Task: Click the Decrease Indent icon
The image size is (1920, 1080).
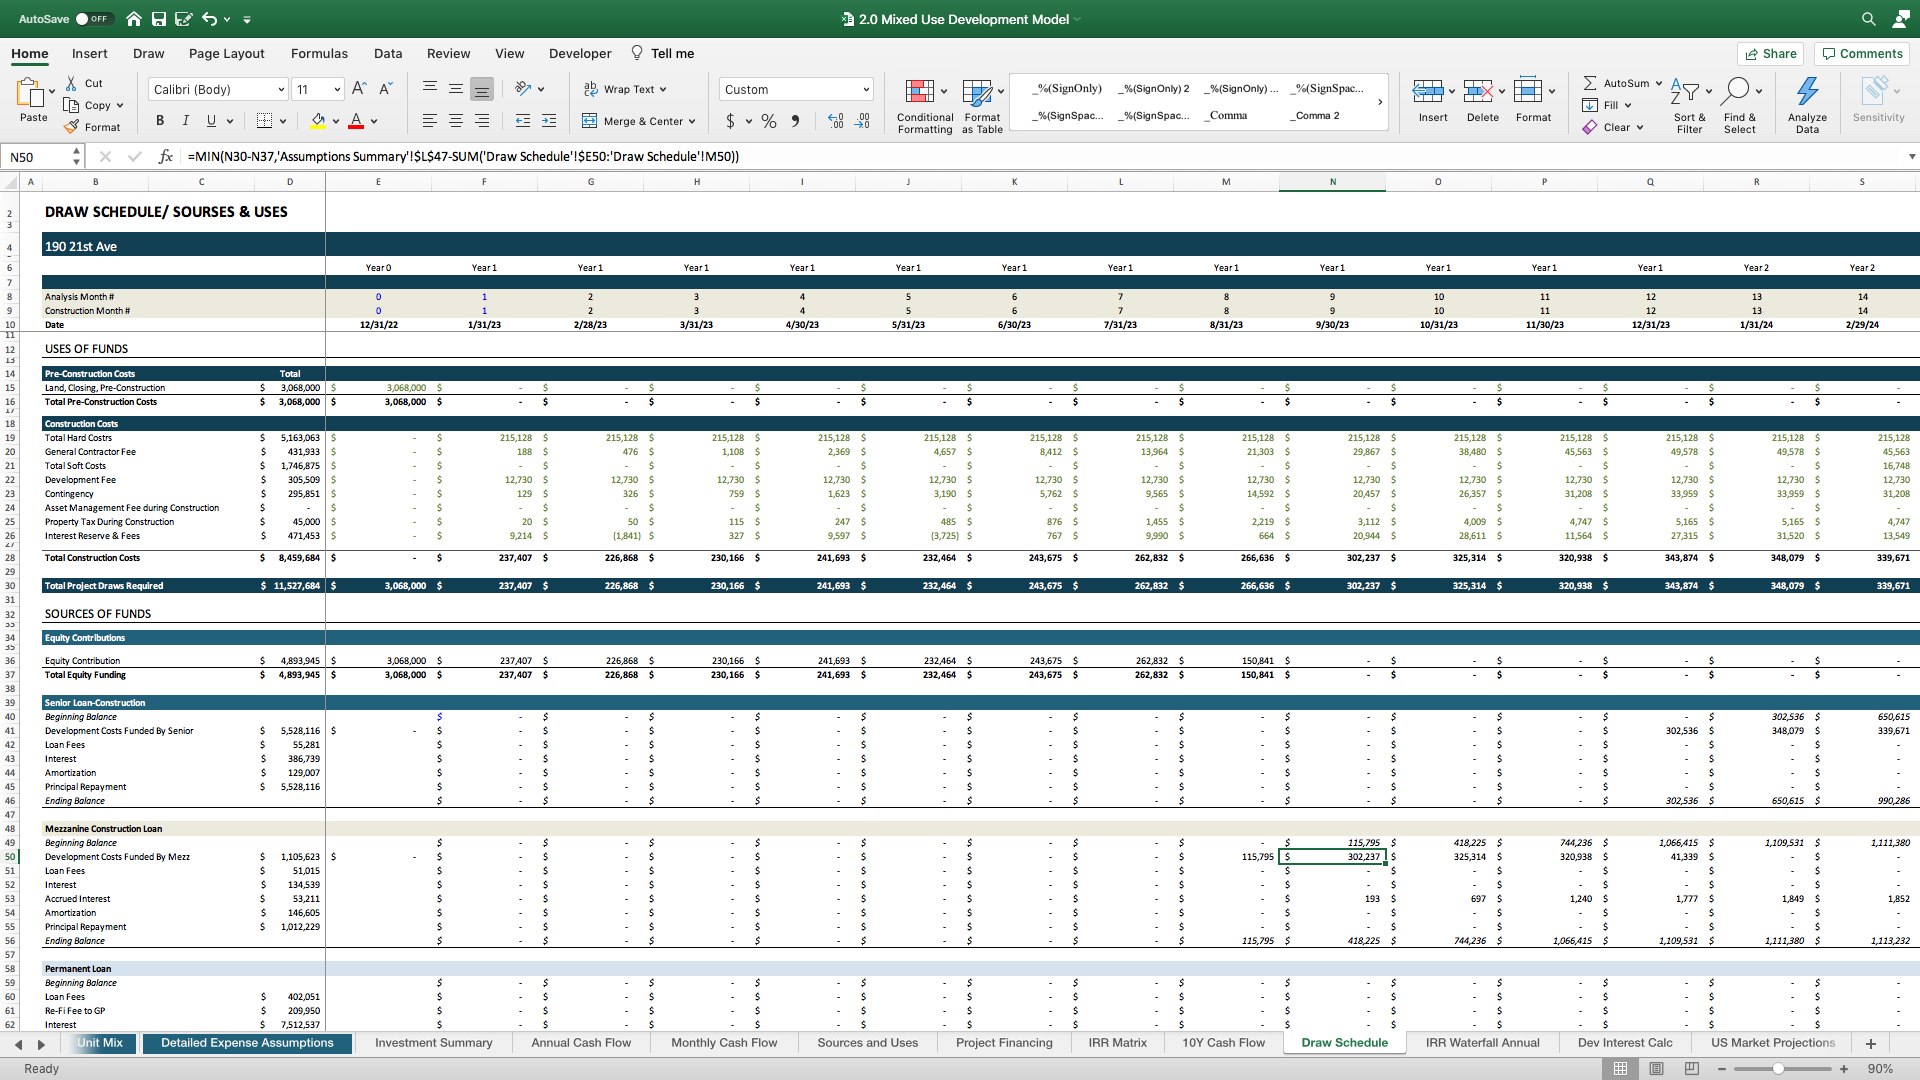Action: 523,121
